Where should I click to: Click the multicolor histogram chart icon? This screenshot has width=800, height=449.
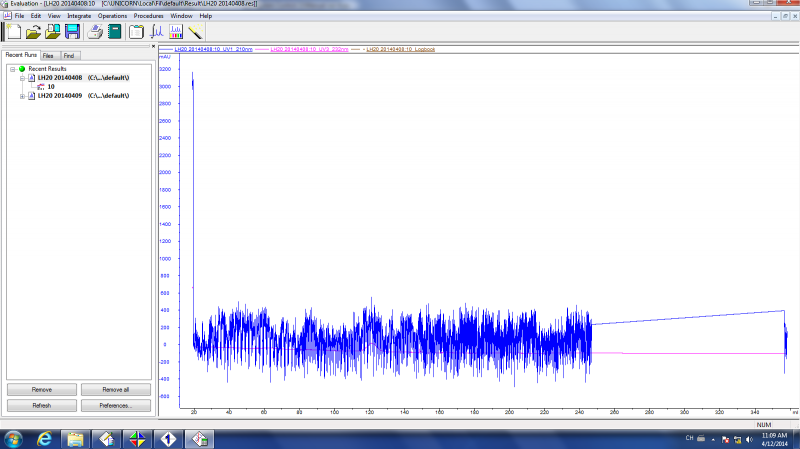pos(176,31)
